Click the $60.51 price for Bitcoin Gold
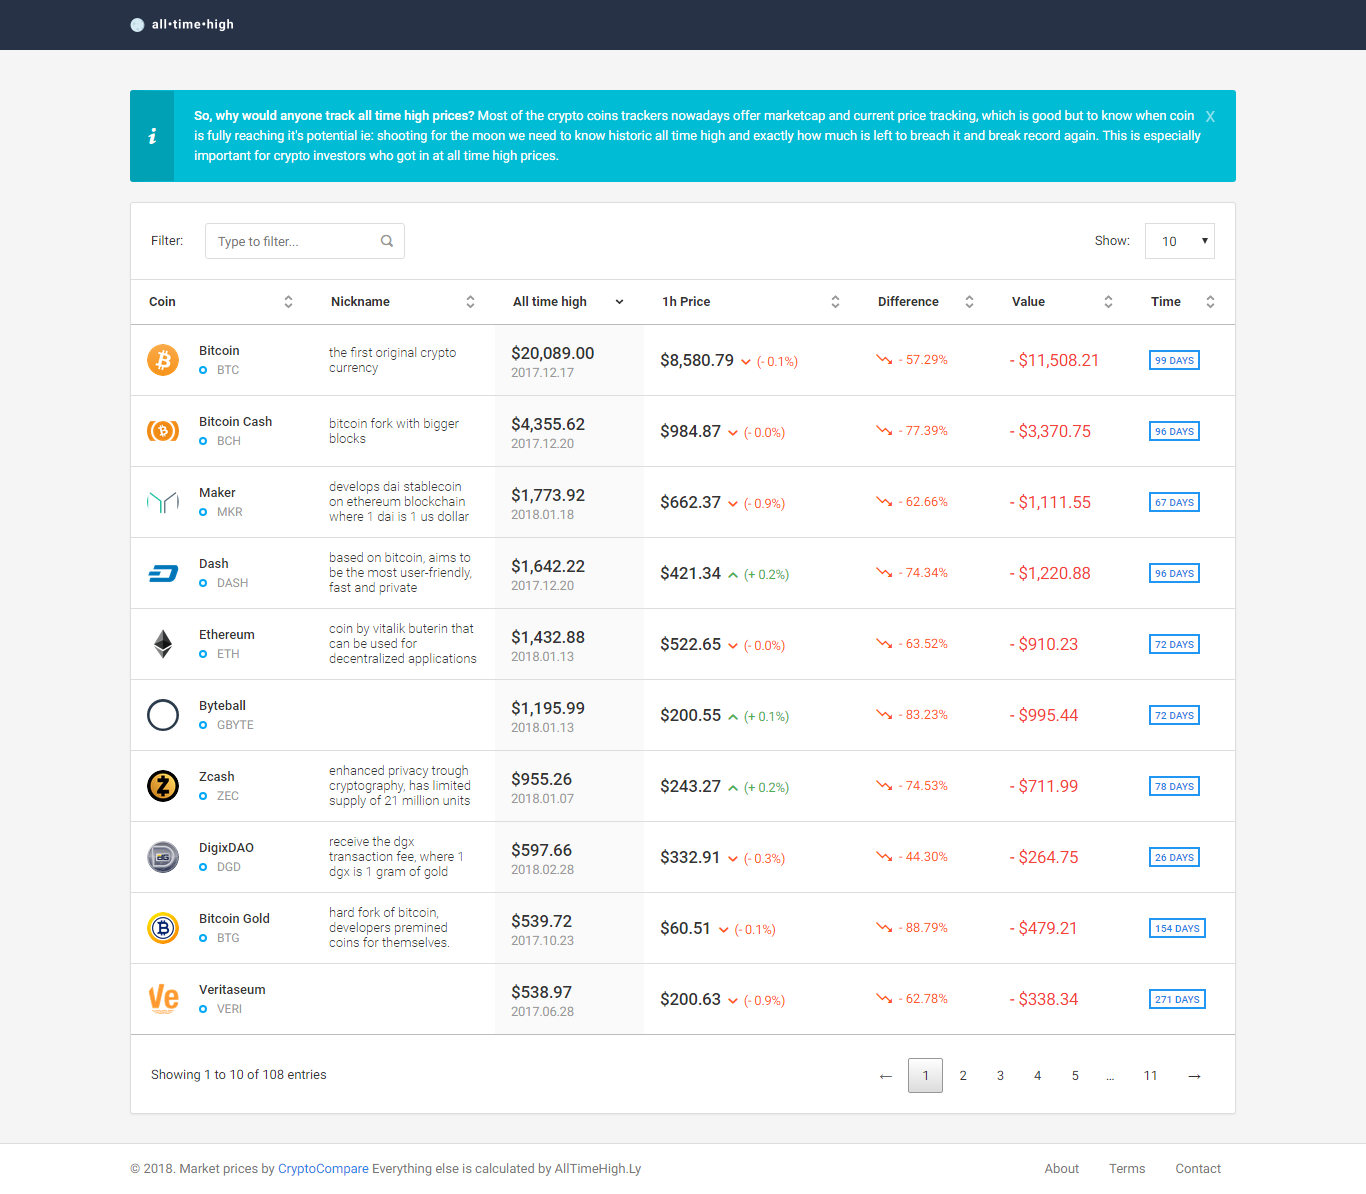 point(685,929)
